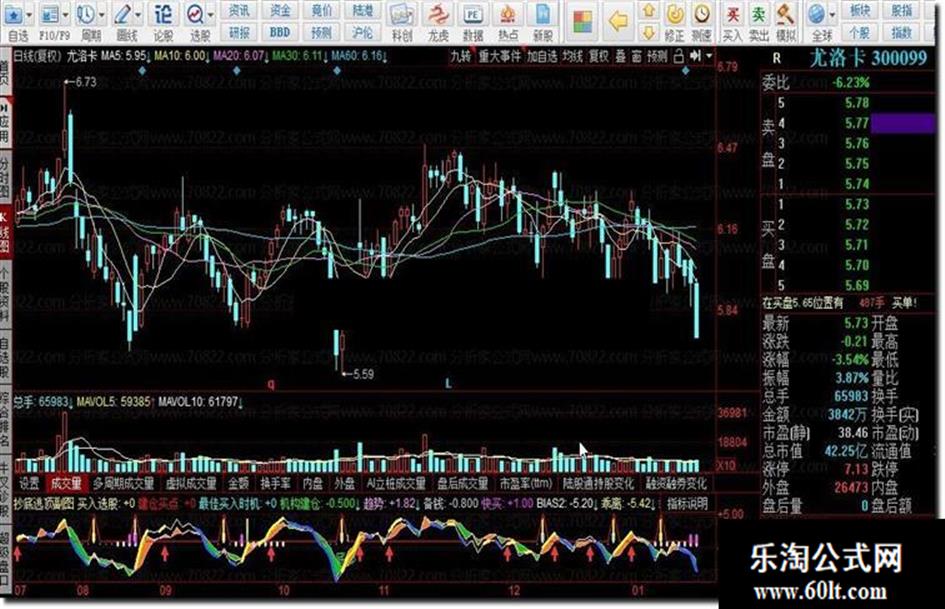Select the 周期 clock period icon

[86, 15]
